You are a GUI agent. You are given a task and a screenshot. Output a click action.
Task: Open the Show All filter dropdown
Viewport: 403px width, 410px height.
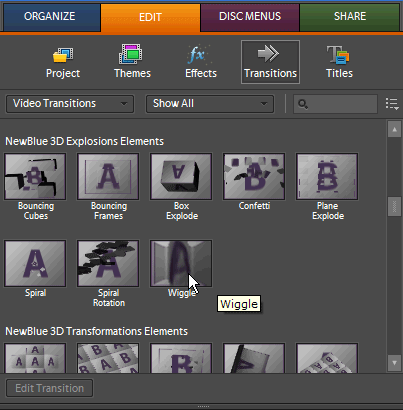(210, 104)
